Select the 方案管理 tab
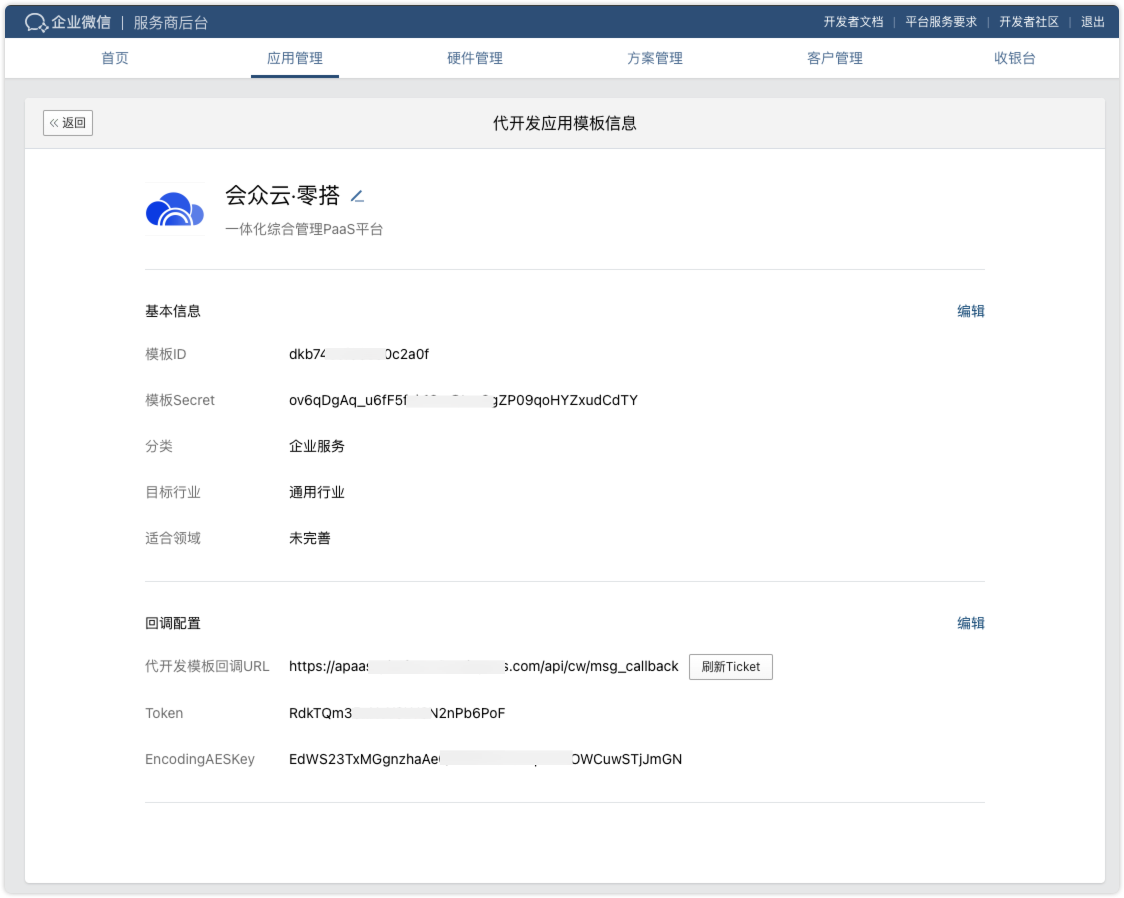 pos(654,58)
